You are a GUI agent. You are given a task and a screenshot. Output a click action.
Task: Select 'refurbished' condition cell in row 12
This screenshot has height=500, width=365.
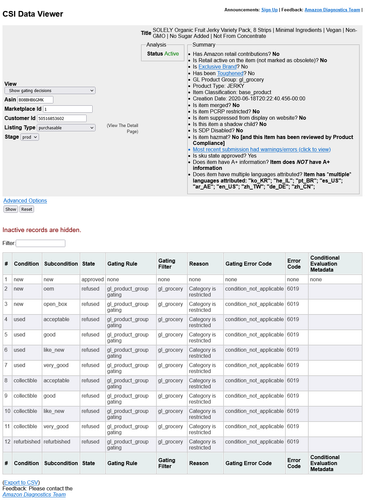tap(27, 445)
